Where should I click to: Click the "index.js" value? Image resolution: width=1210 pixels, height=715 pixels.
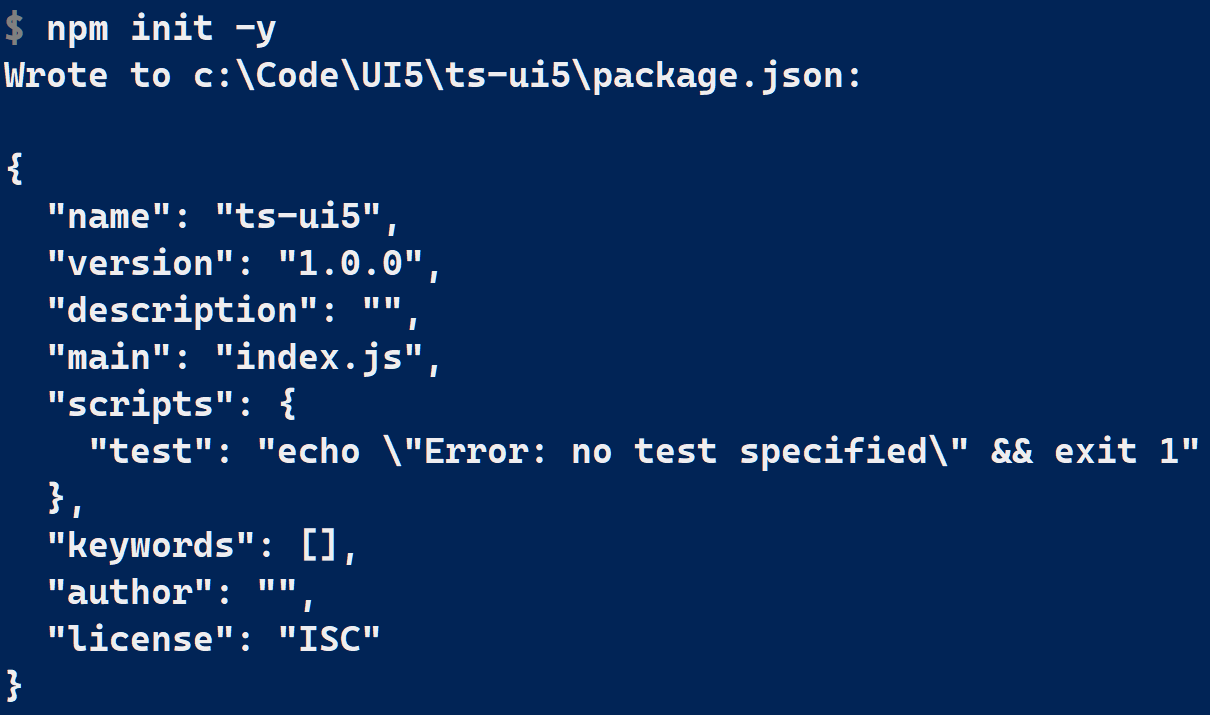pos(319,356)
